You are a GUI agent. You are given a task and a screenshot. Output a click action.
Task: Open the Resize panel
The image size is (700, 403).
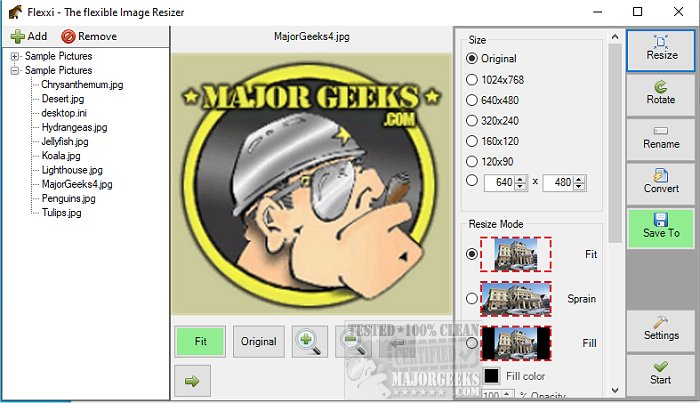tap(661, 50)
